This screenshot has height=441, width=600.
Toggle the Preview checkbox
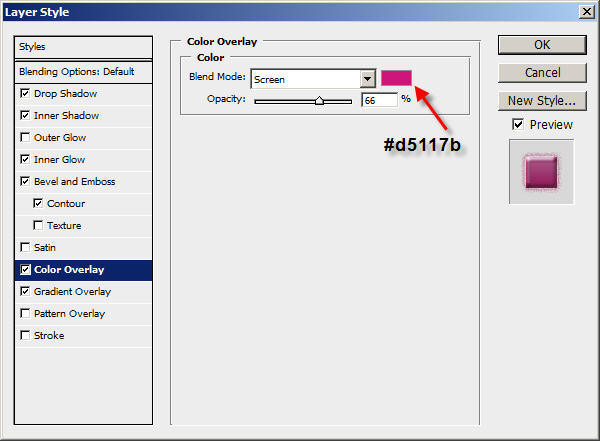pos(518,124)
